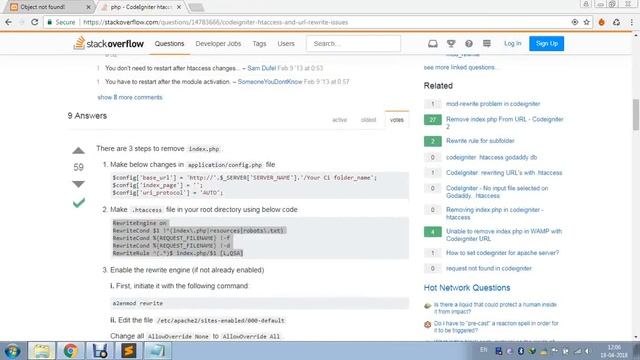The width and height of the screenshot is (640, 360).
Task: Open 'mod-rewrite problem in codeigniter' link
Action: pos(493,104)
